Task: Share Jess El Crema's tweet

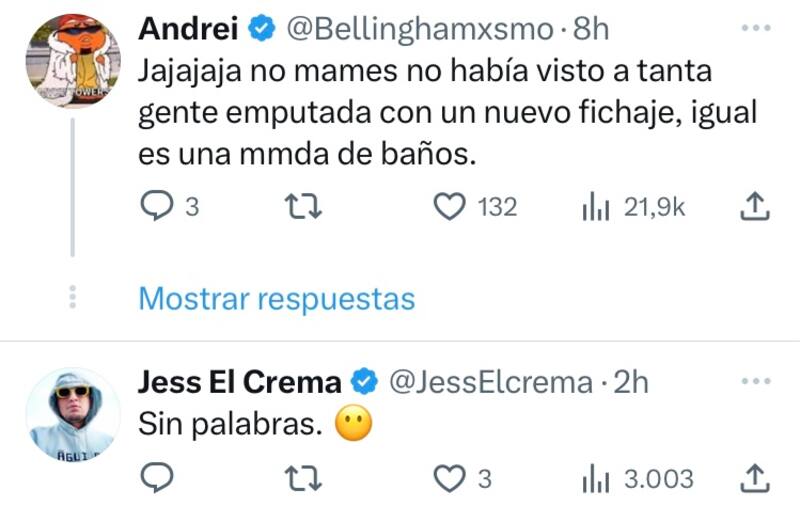Action: 755,479
